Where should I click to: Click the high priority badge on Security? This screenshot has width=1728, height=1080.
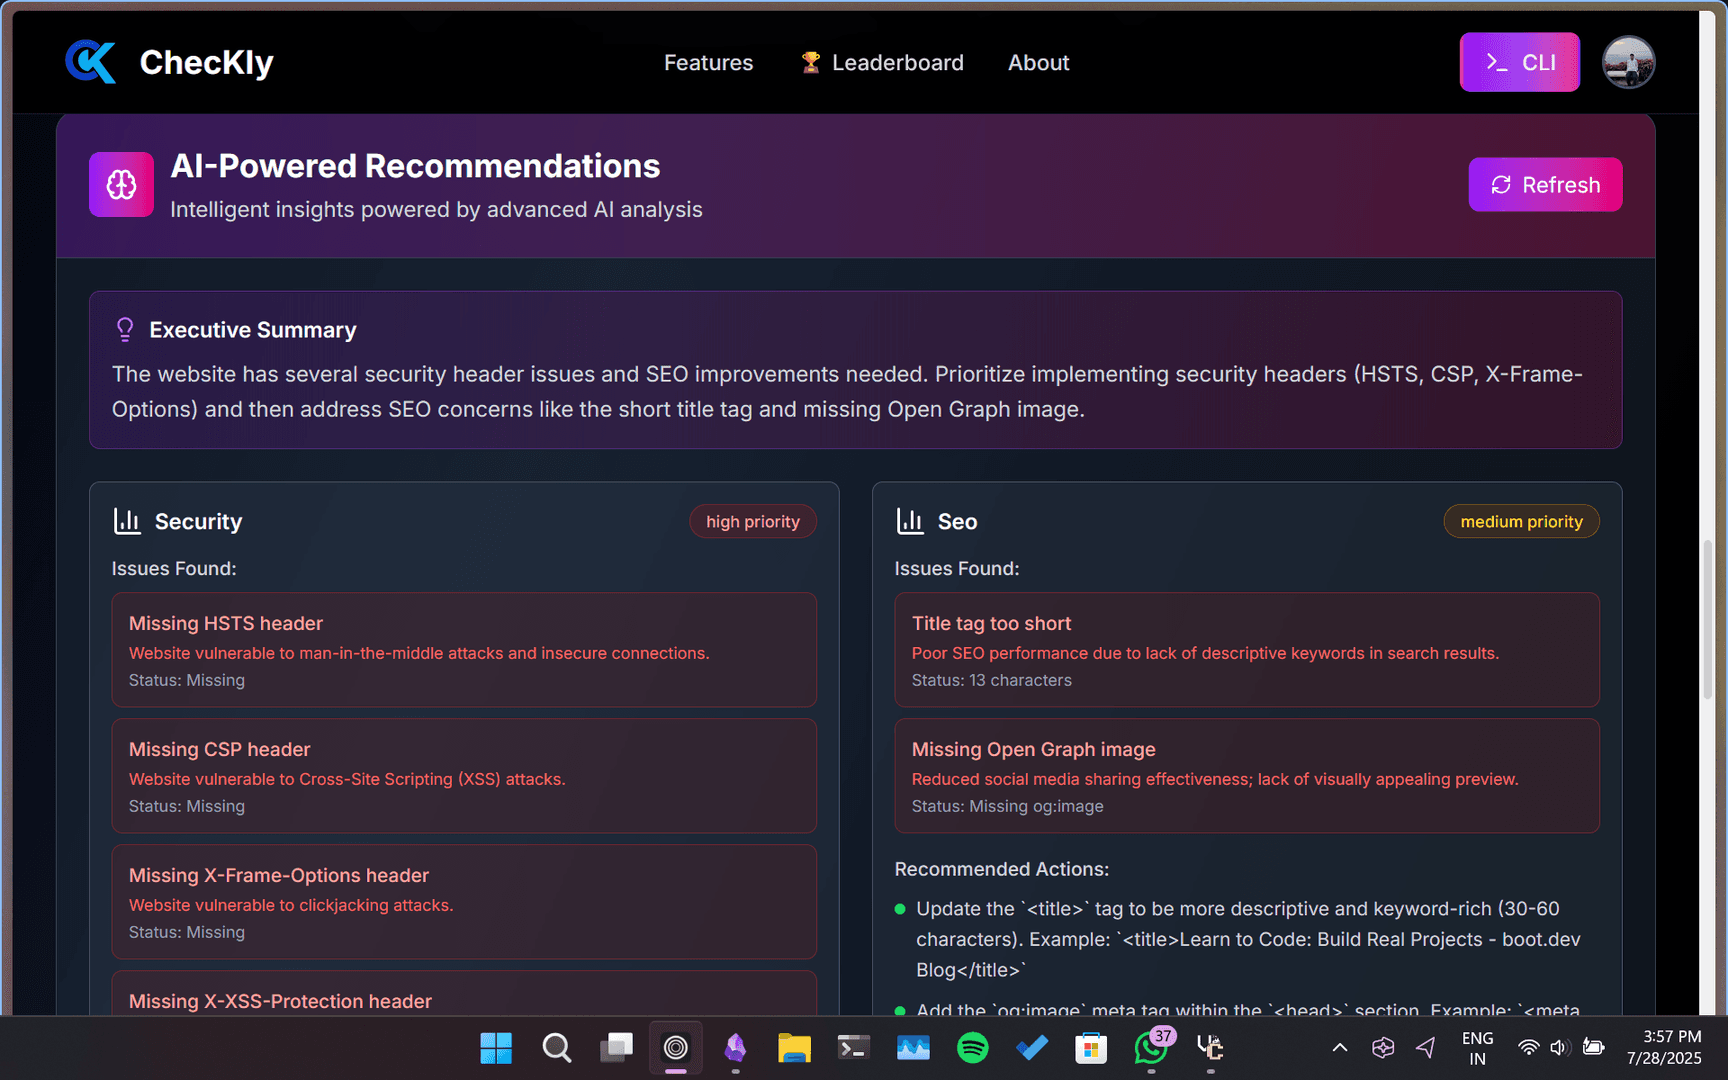pos(753,522)
